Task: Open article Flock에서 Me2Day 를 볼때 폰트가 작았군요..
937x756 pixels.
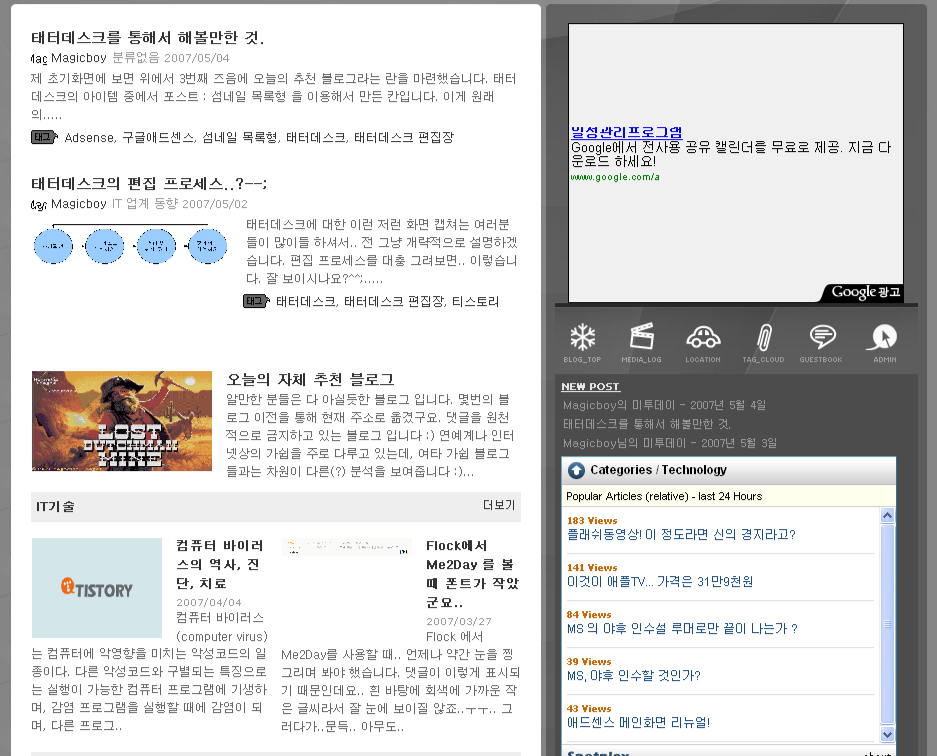Action: (472, 574)
